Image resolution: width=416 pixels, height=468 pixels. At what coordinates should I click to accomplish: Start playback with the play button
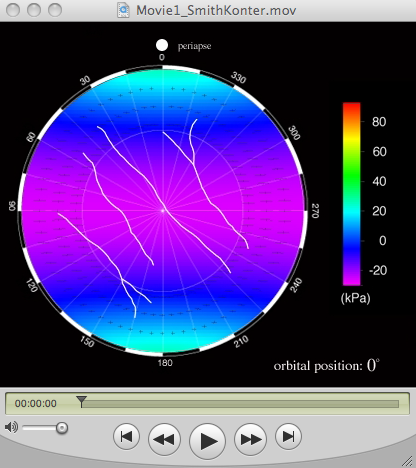tap(207, 441)
